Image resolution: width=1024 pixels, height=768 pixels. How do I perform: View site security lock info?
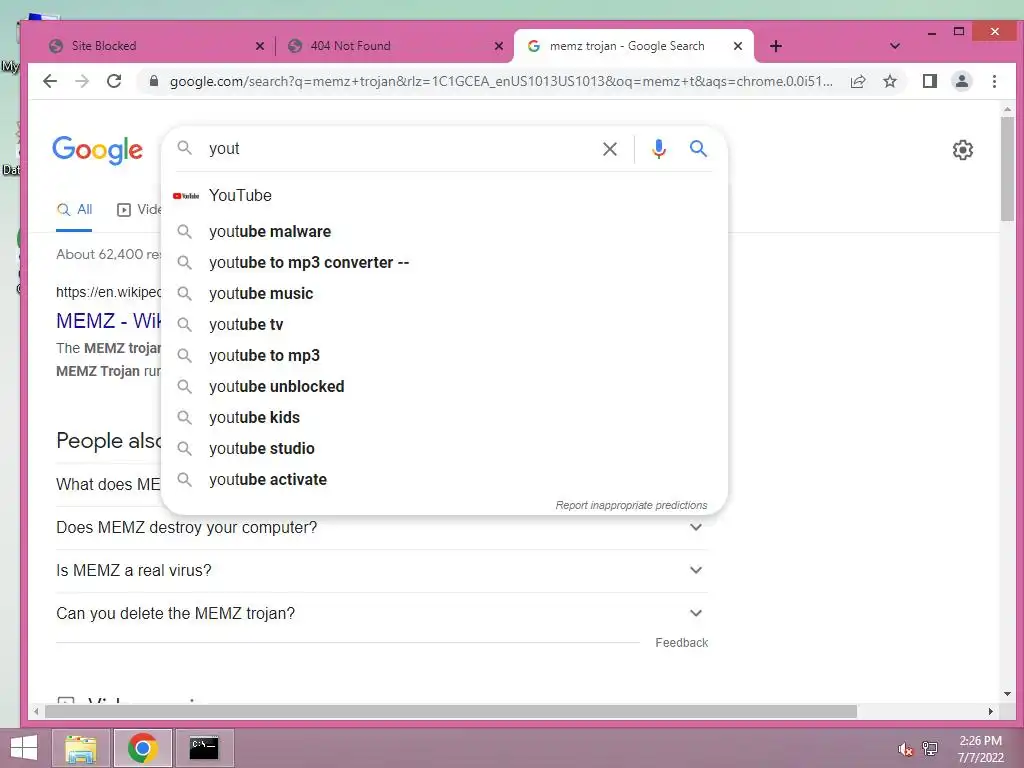(154, 82)
